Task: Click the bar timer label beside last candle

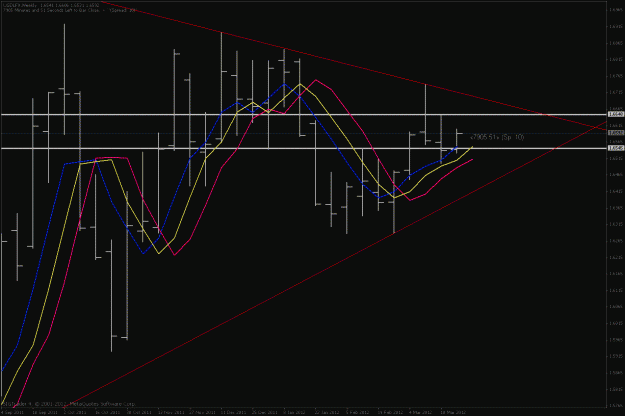Action: click(497, 137)
